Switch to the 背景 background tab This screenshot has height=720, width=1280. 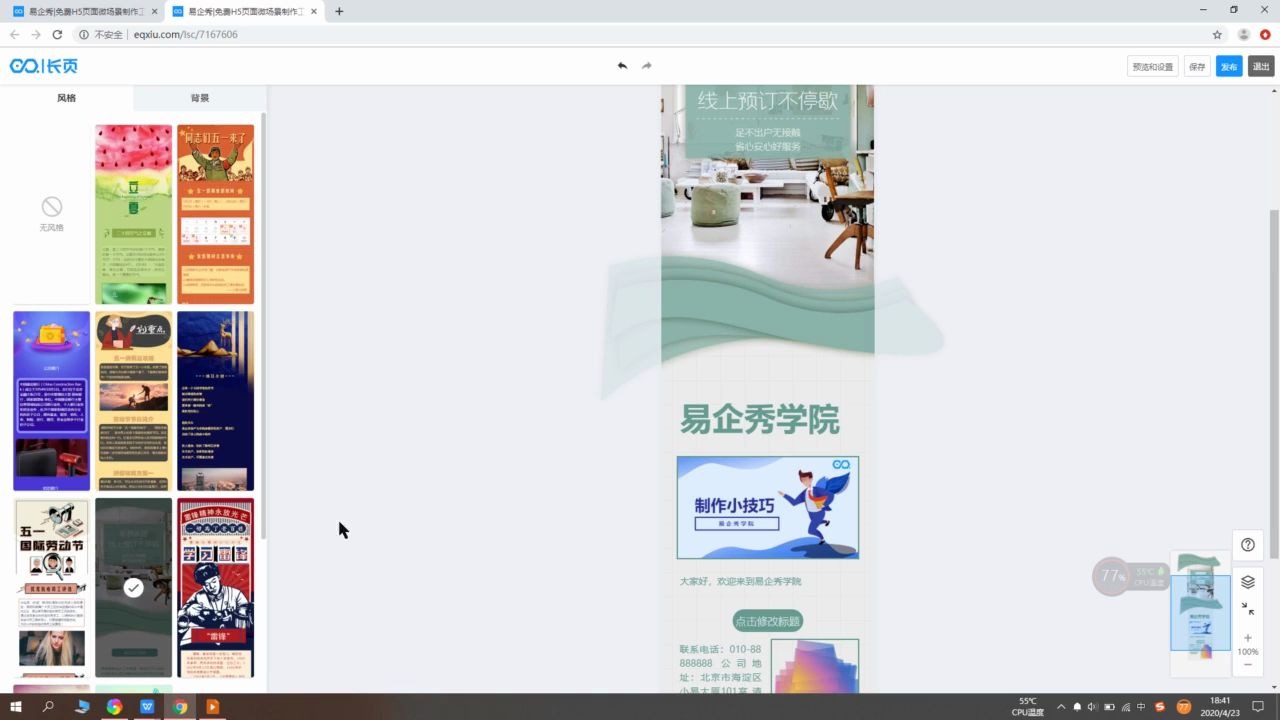pos(200,98)
